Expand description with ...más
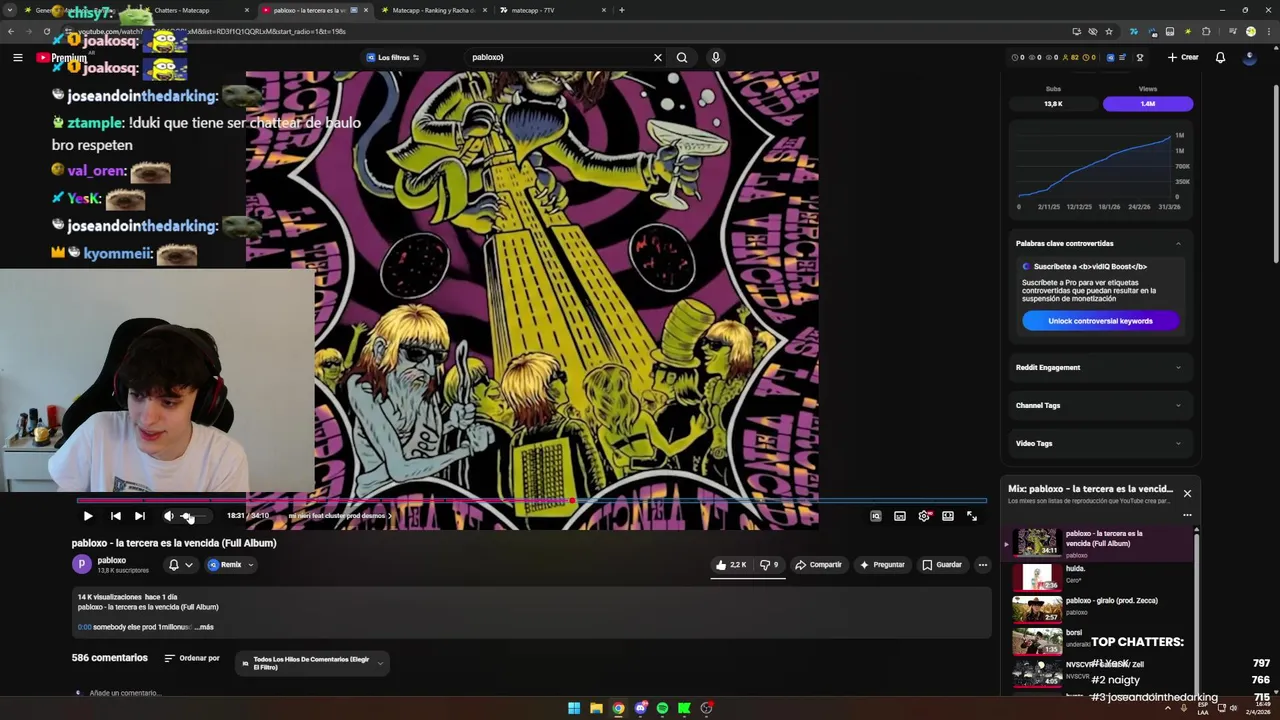The image size is (1280, 720). point(204,627)
